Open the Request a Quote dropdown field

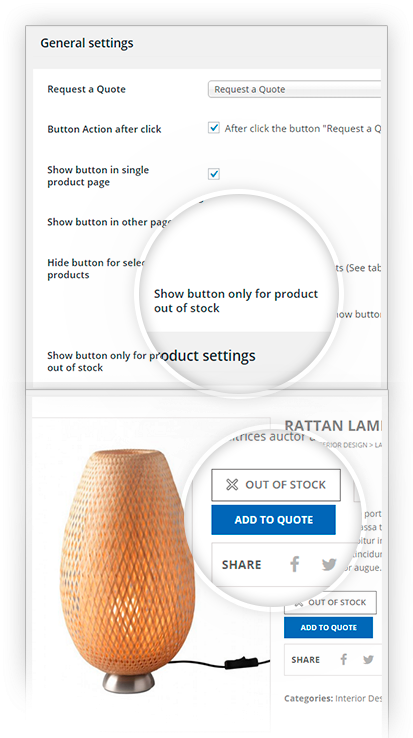[x=294, y=89]
